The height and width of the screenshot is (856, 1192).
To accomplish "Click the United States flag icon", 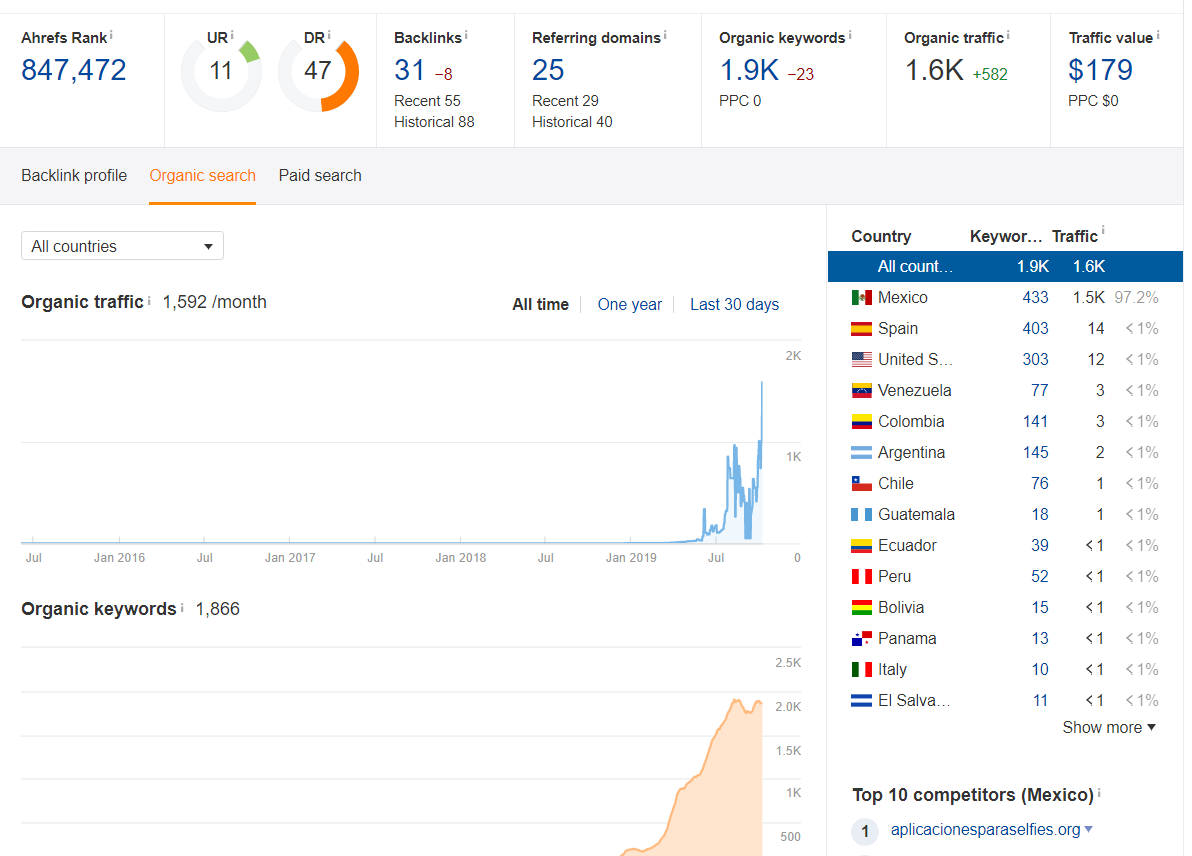I will tap(861, 360).
